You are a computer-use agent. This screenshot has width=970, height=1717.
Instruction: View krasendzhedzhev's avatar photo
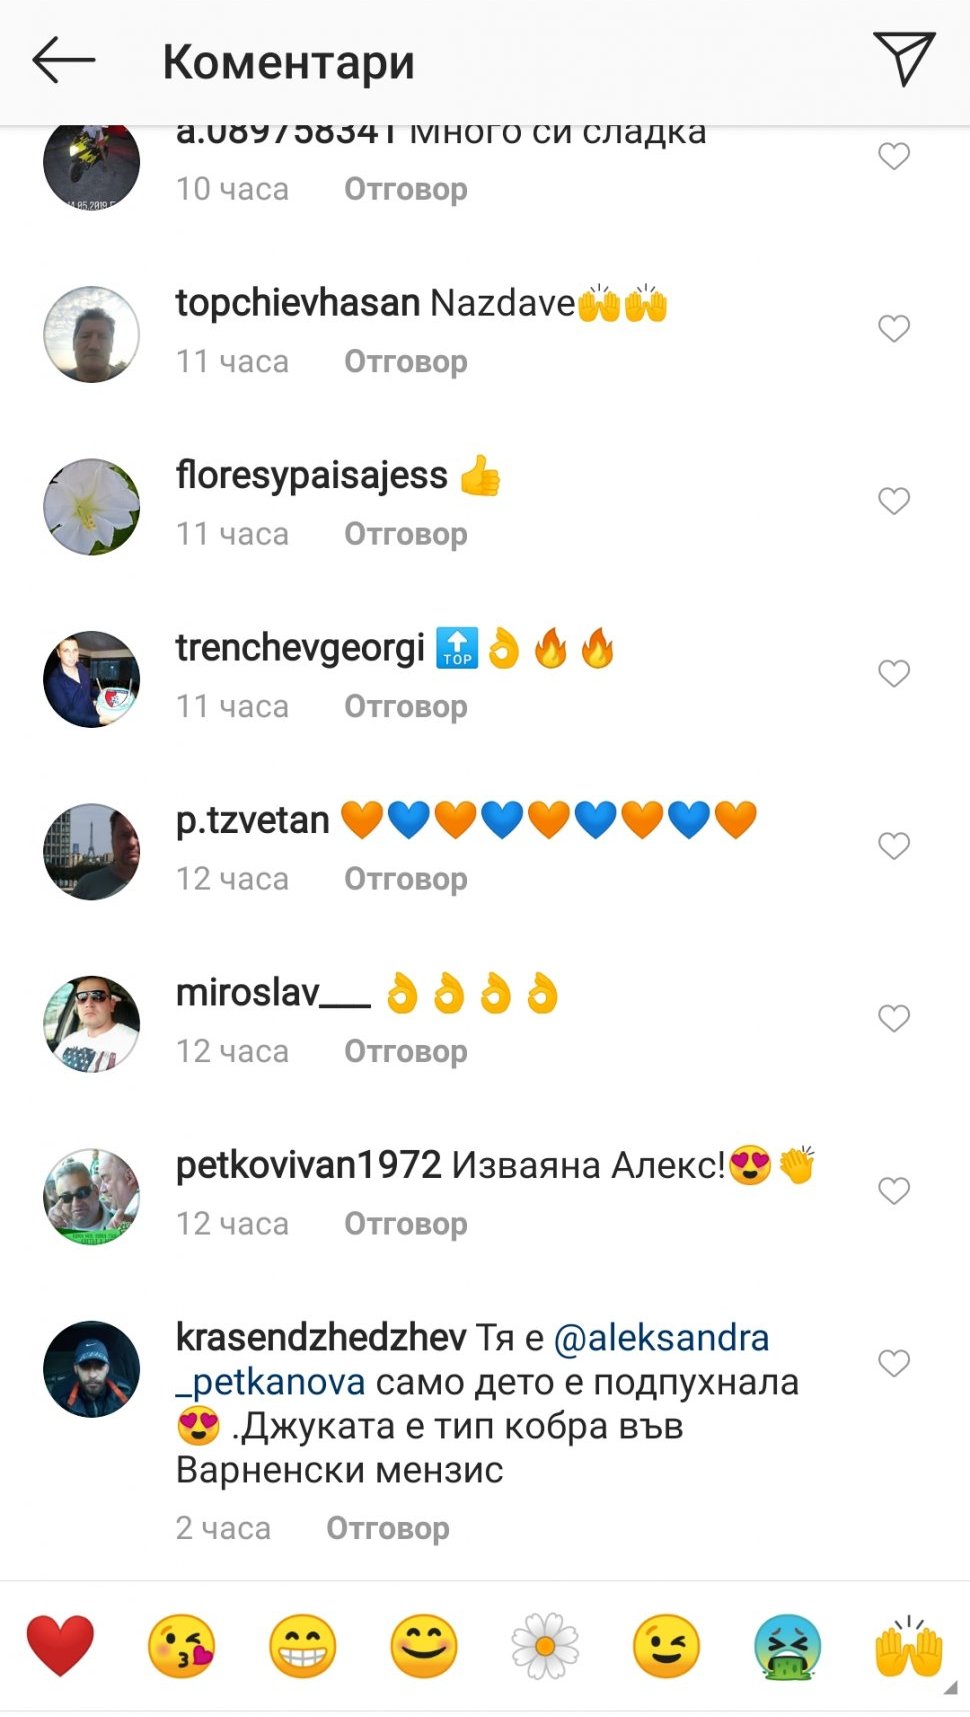(91, 1368)
